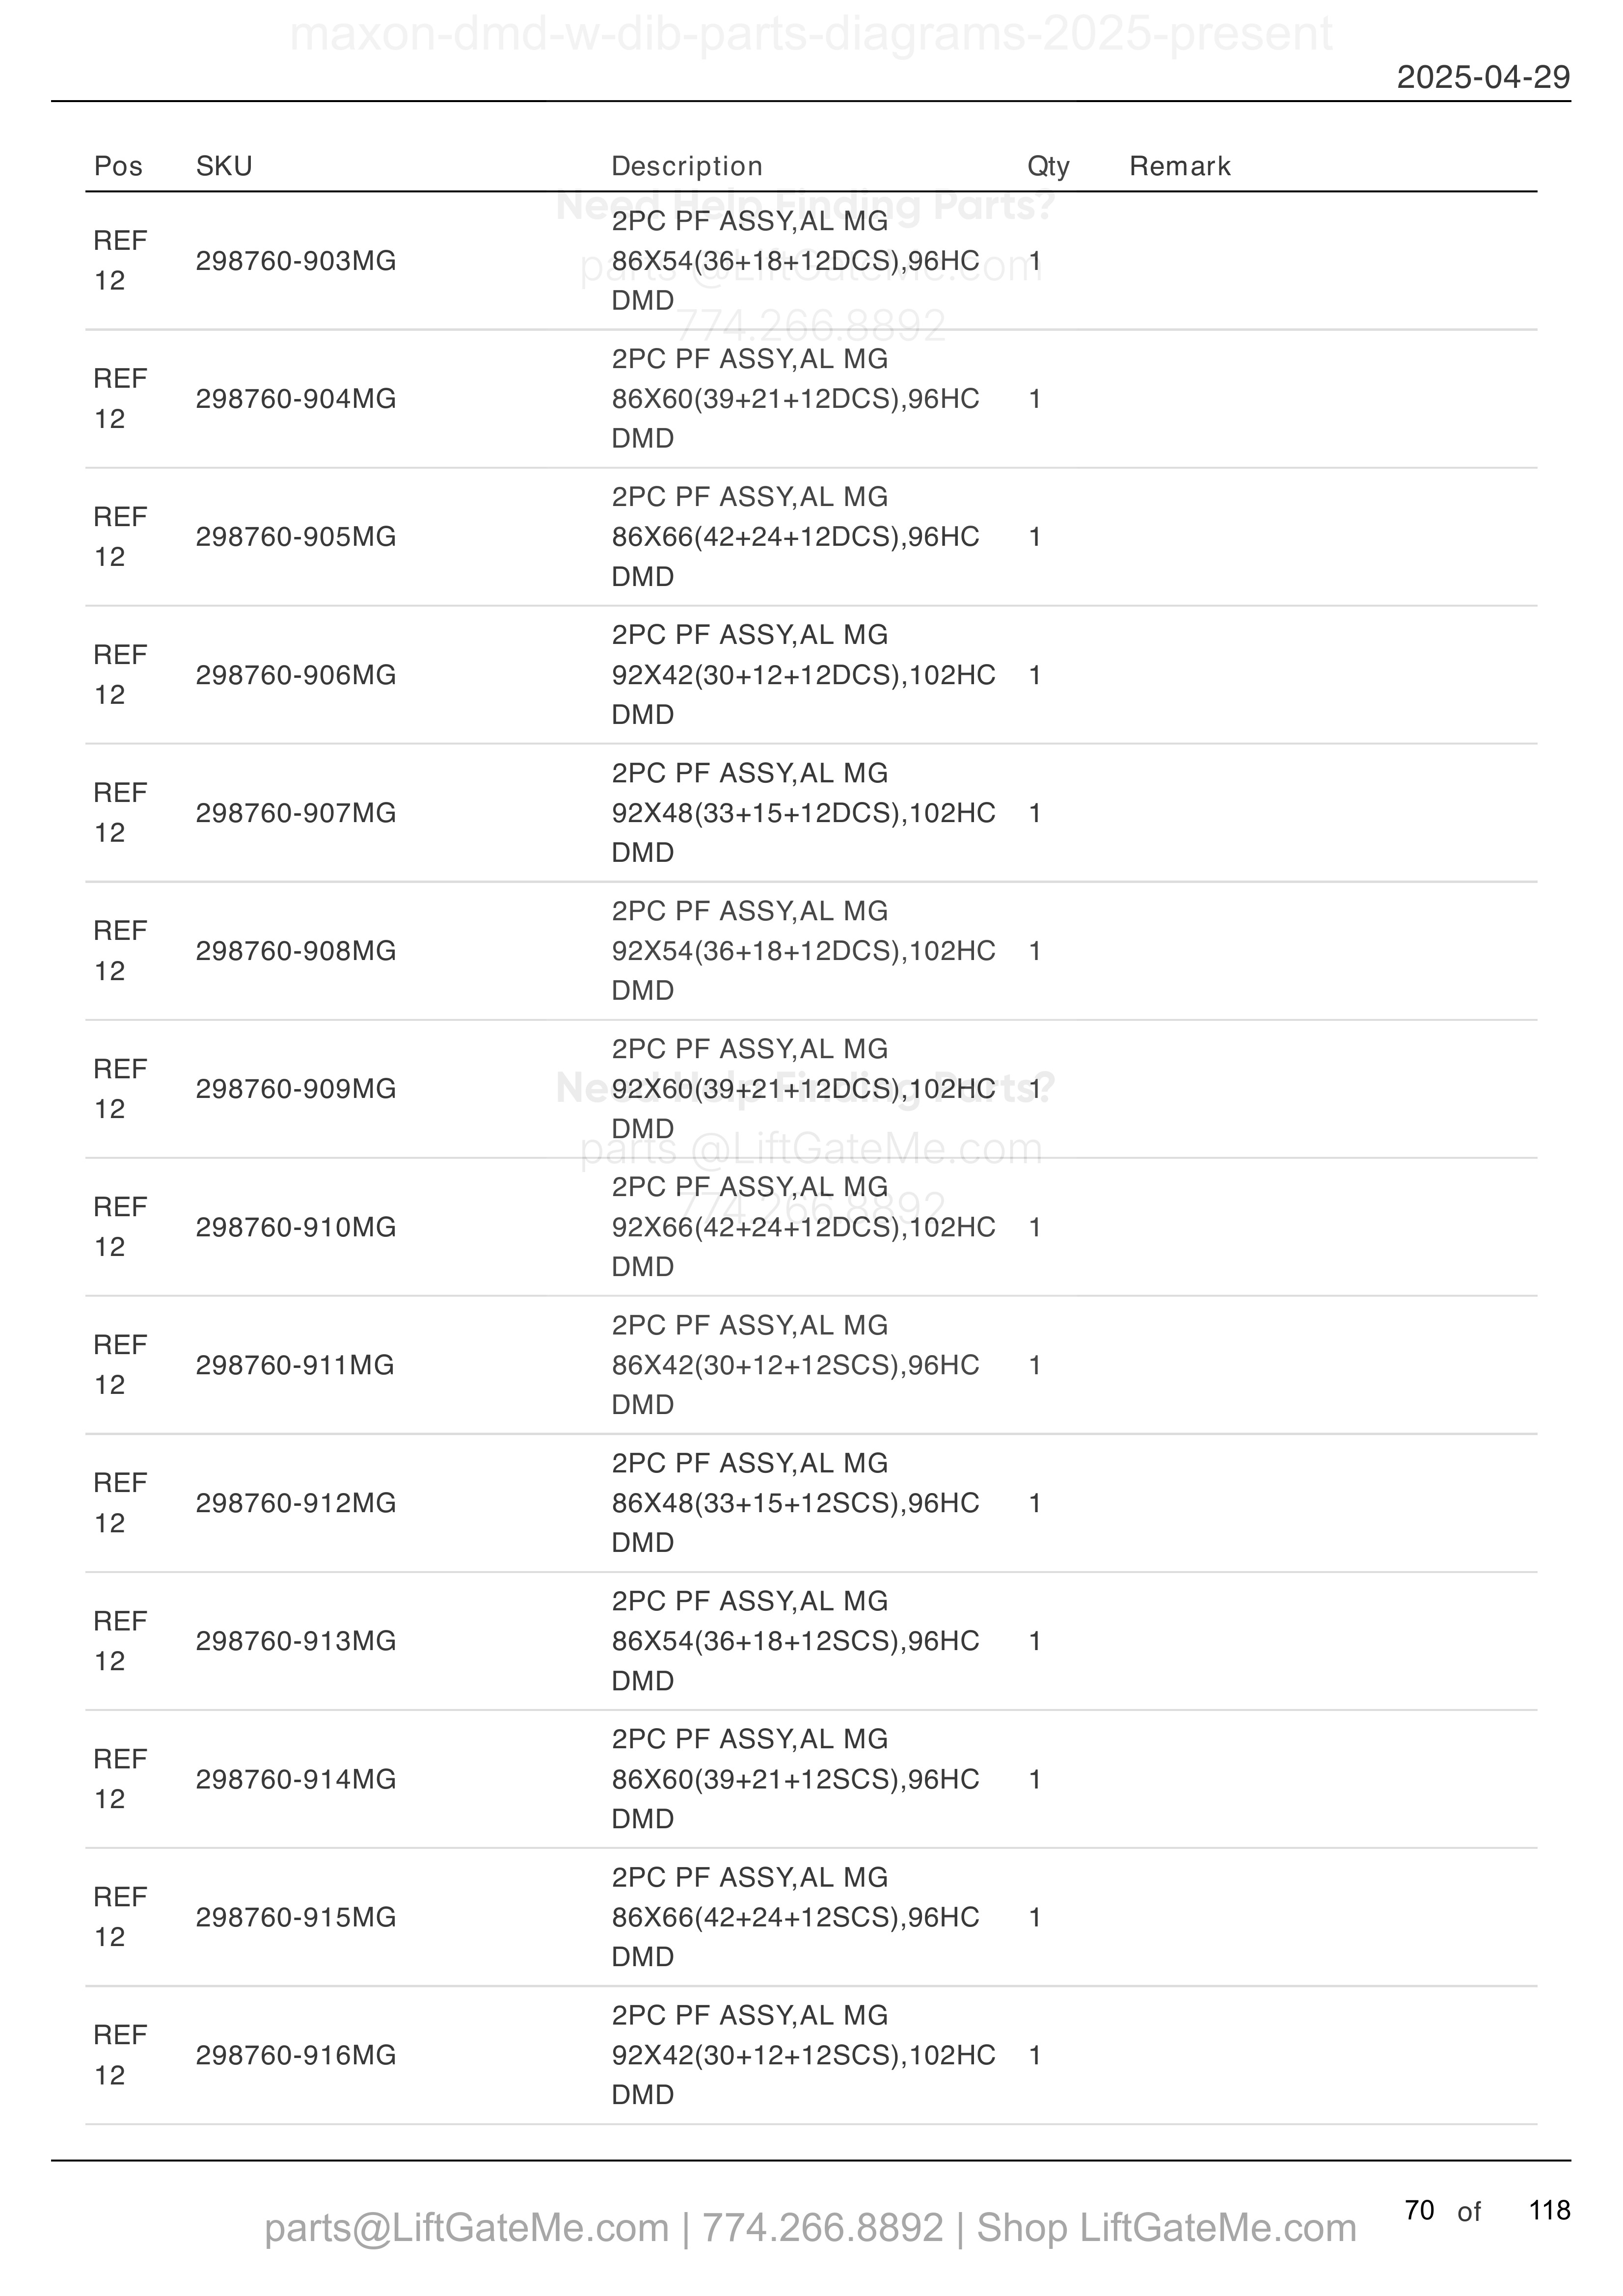
Task: Open the parts@LiftGateMe.com email link in footer
Action: 467,2228
